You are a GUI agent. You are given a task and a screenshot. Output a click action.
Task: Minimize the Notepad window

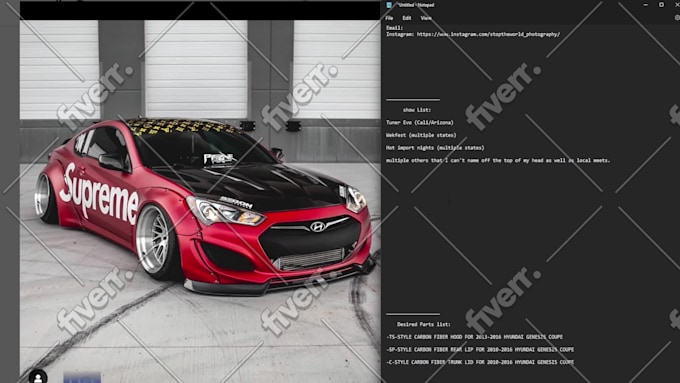pos(646,5)
